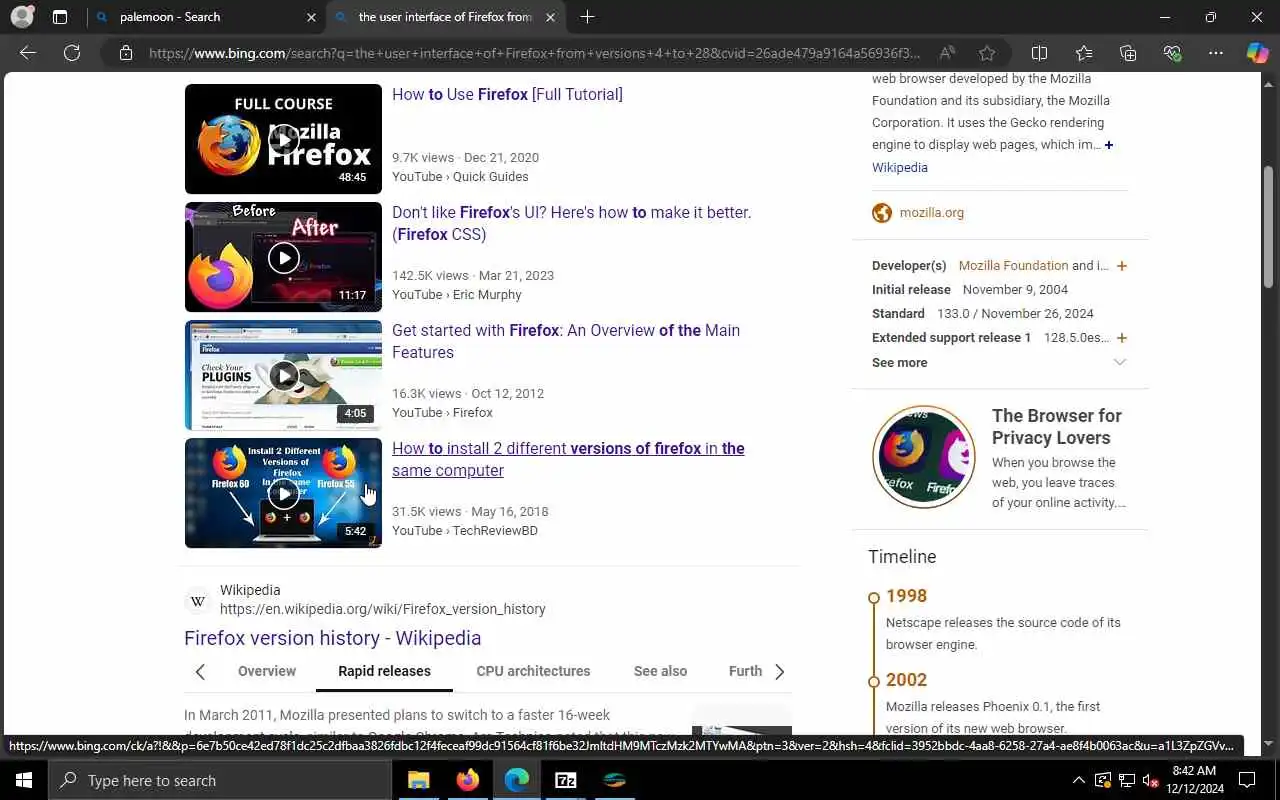Play the Check Your Plugins video thumbnail
The image size is (1280, 800).
283,375
